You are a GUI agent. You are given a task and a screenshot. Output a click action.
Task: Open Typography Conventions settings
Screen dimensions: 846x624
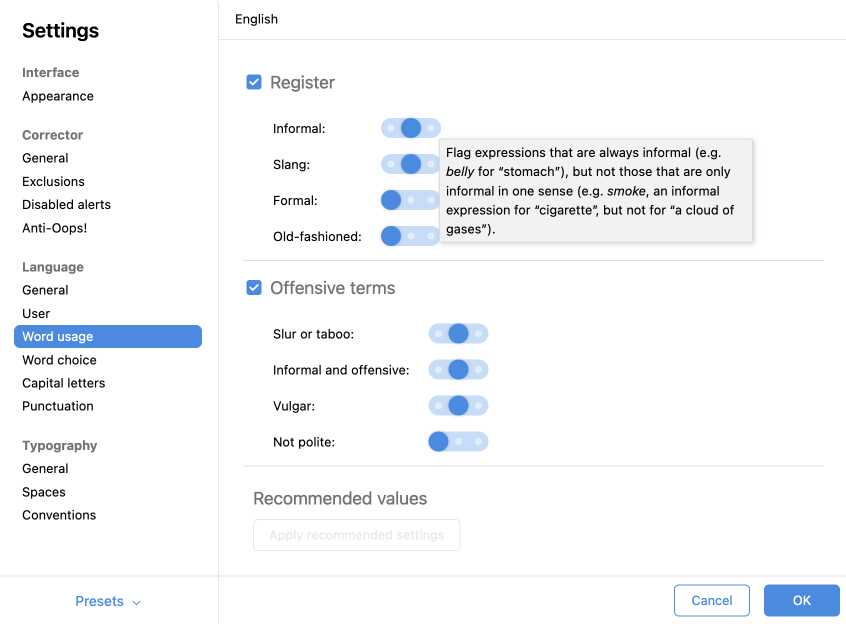(59, 515)
